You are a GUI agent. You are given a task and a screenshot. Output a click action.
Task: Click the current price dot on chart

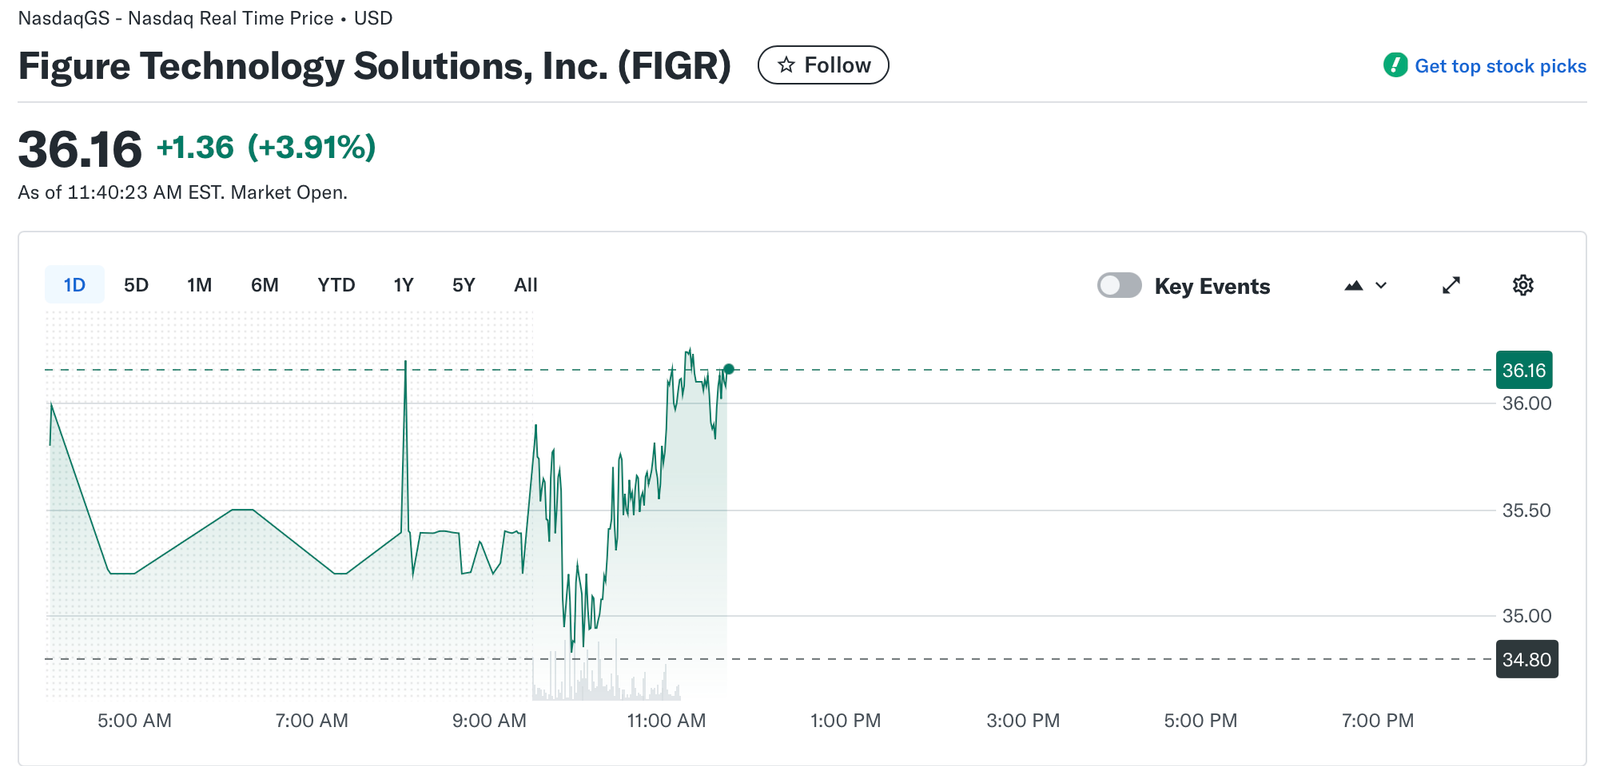tap(729, 370)
